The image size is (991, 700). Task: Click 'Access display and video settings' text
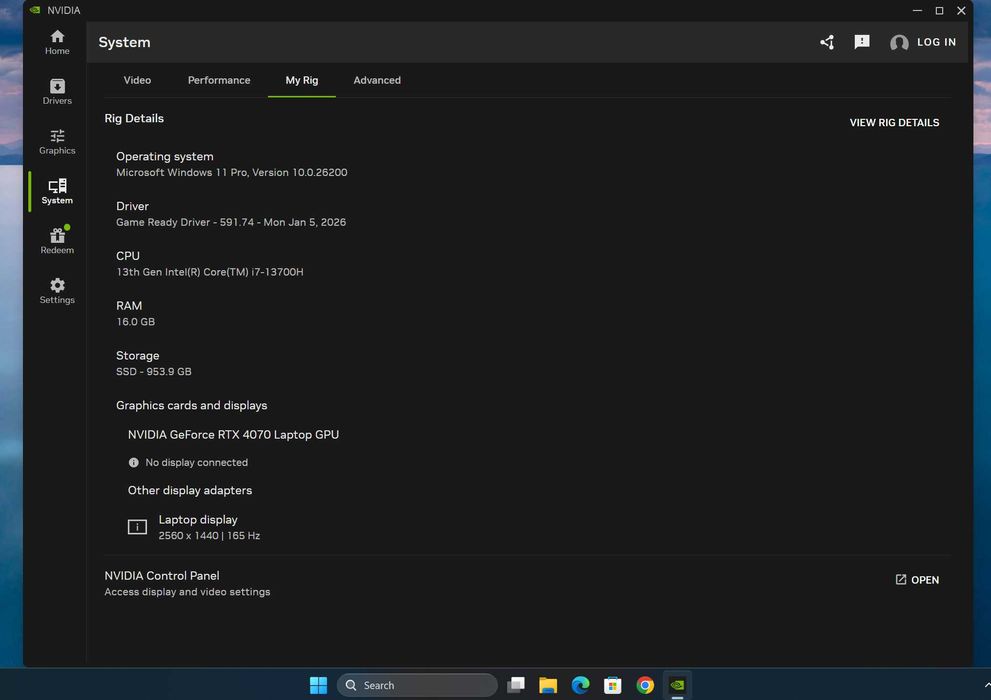pos(187,592)
